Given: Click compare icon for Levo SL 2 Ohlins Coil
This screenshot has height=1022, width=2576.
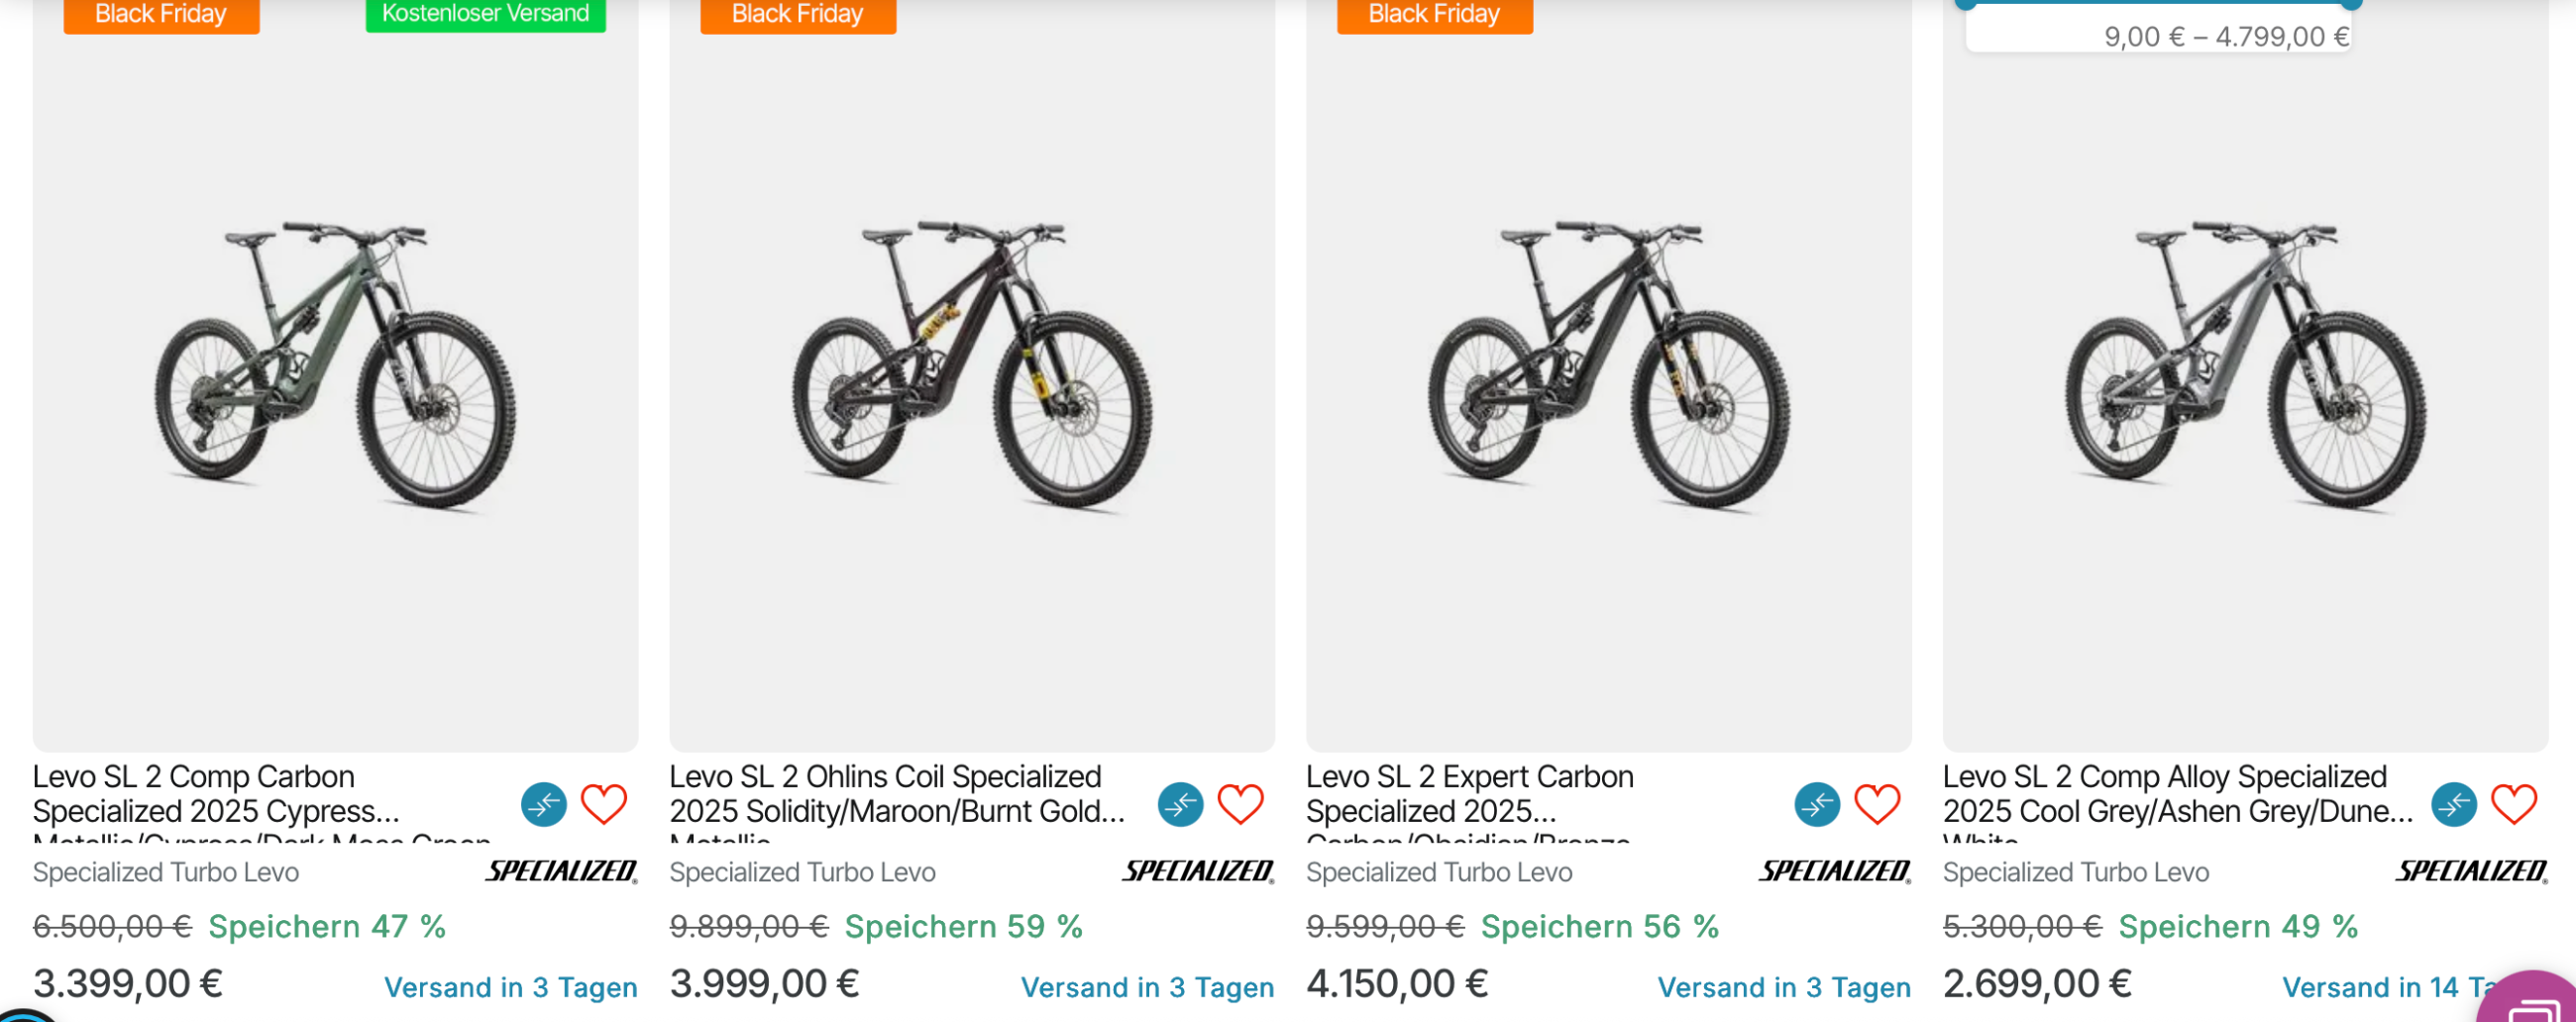Looking at the screenshot, I should pyautogui.click(x=1181, y=804).
